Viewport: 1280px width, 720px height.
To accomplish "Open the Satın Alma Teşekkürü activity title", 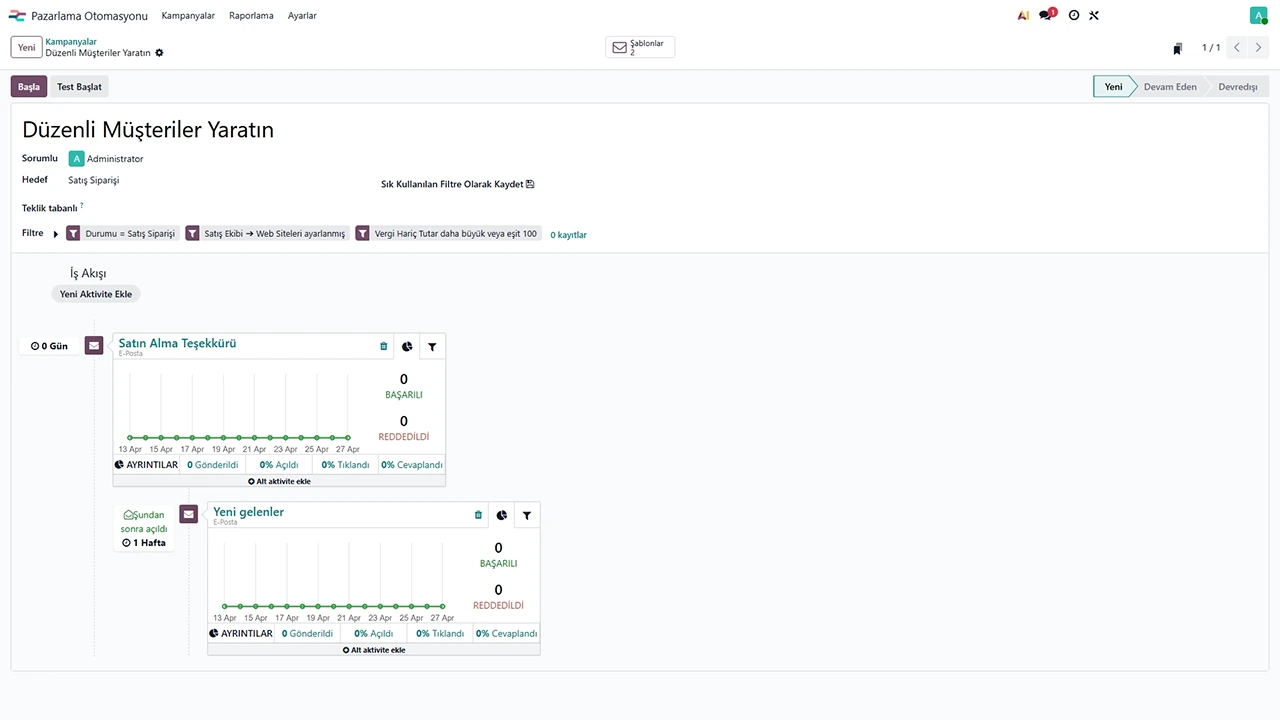I will click(x=177, y=343).
